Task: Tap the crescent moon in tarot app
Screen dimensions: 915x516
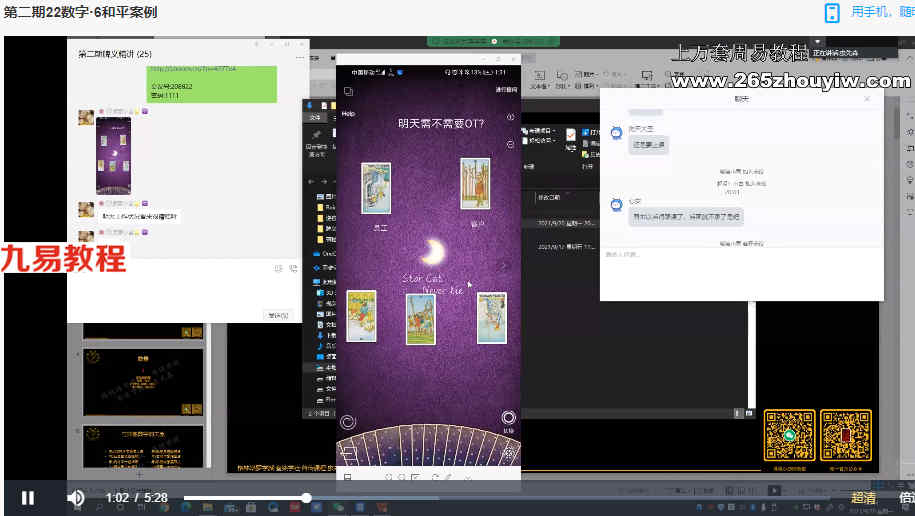Action: click(x=433, y=252)
